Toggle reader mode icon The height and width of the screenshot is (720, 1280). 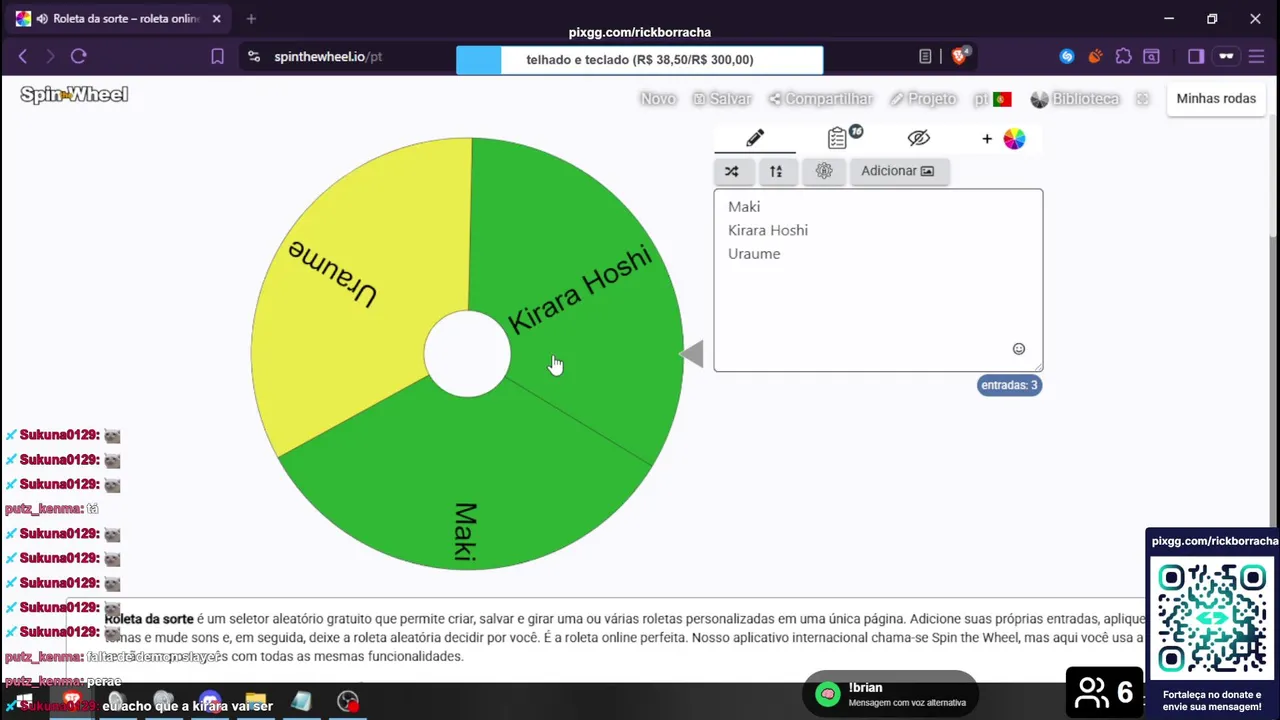tap(925, 57)
